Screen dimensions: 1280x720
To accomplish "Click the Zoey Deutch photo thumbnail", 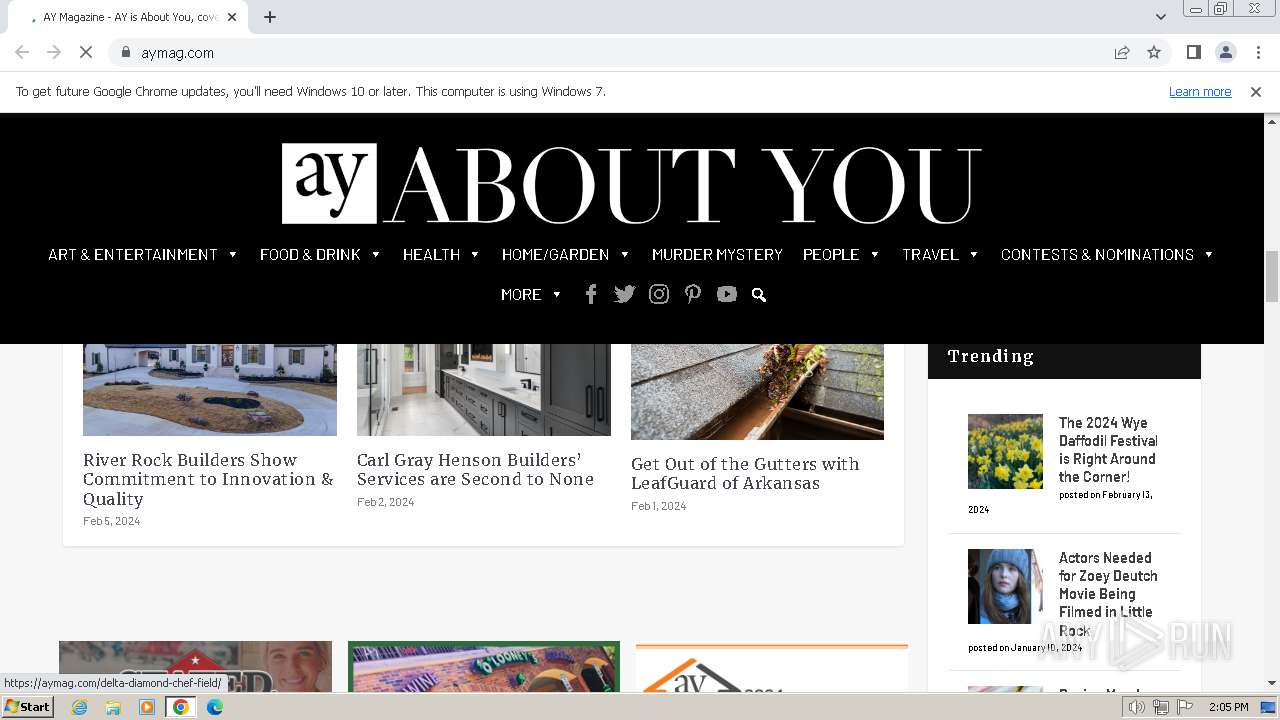I will click(x=1005, y=586).
